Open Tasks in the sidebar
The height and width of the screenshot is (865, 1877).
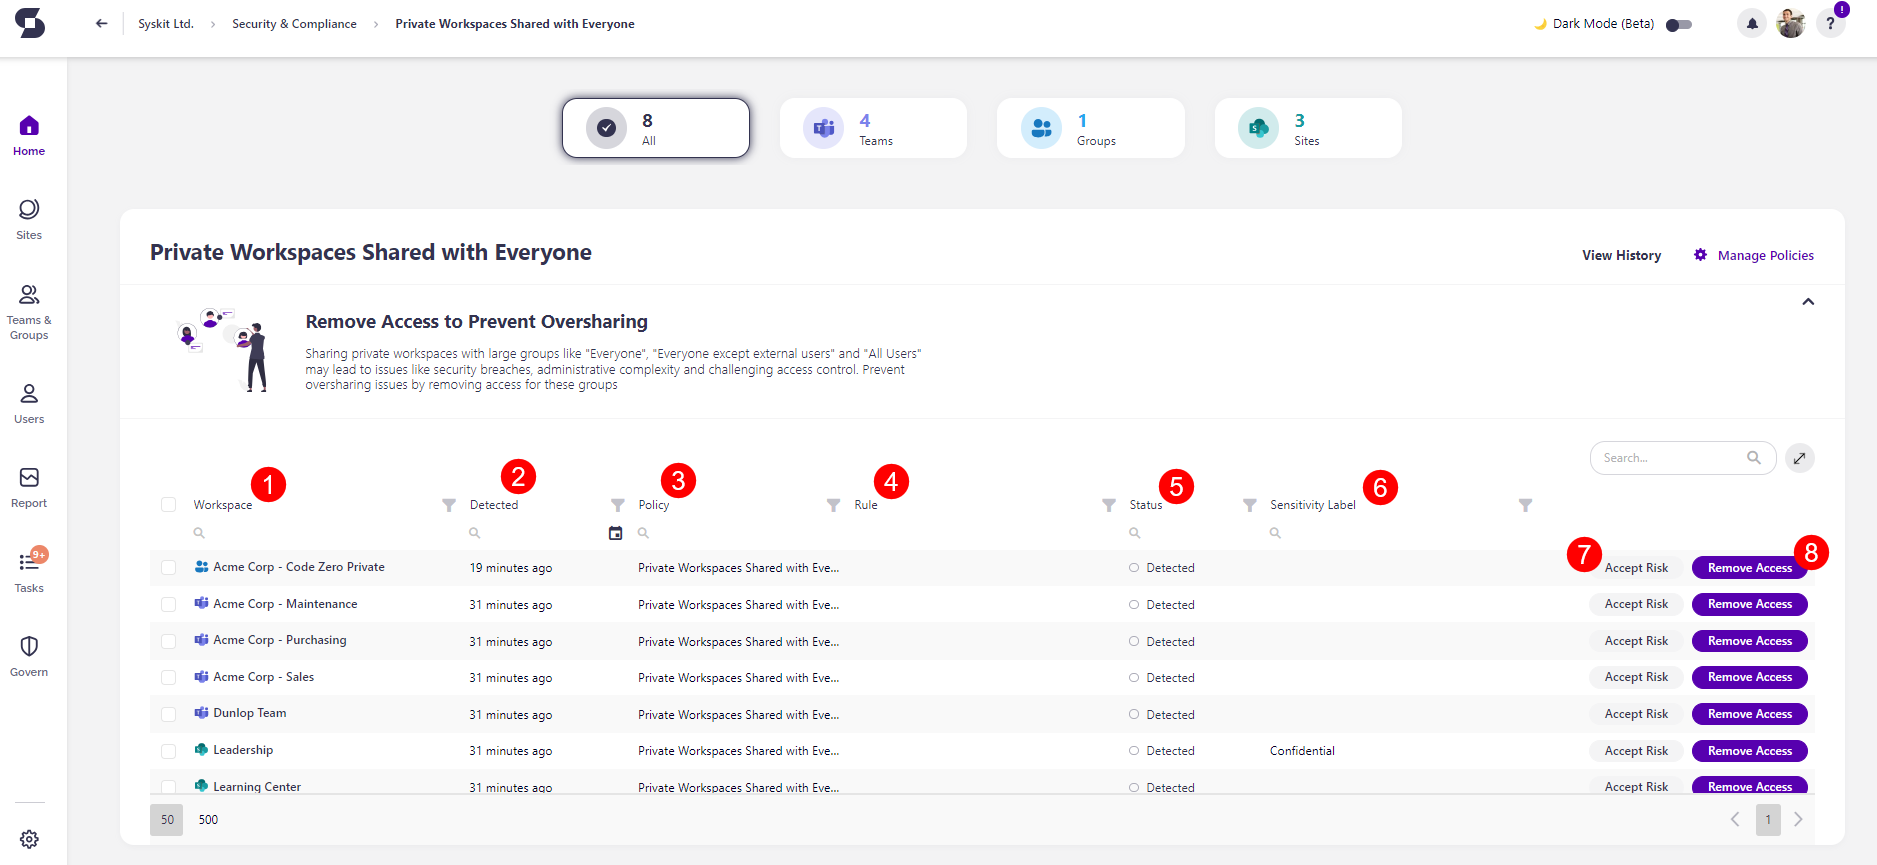29,572
